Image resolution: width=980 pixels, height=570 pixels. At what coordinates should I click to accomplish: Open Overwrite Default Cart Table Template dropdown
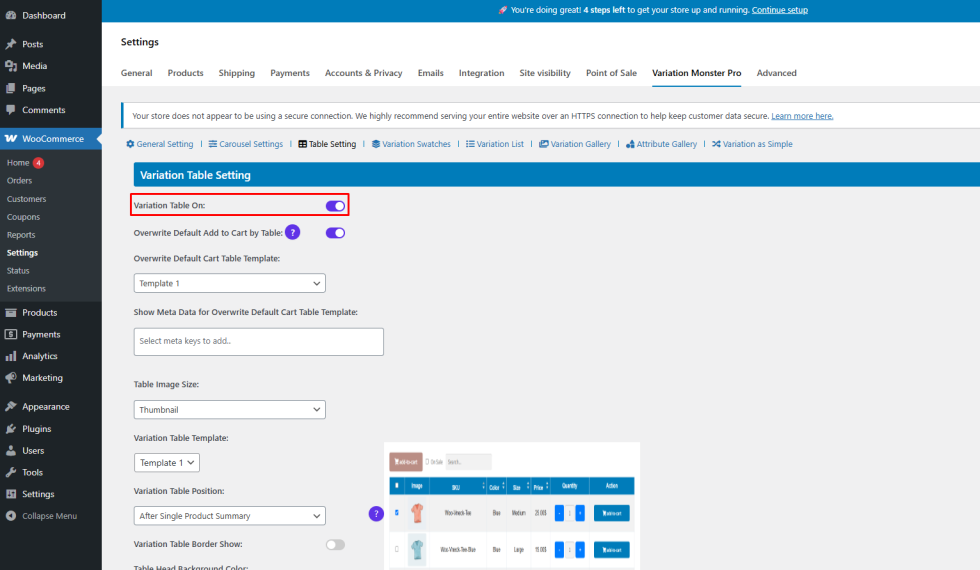pyautogui.click(x=229, y=283)
